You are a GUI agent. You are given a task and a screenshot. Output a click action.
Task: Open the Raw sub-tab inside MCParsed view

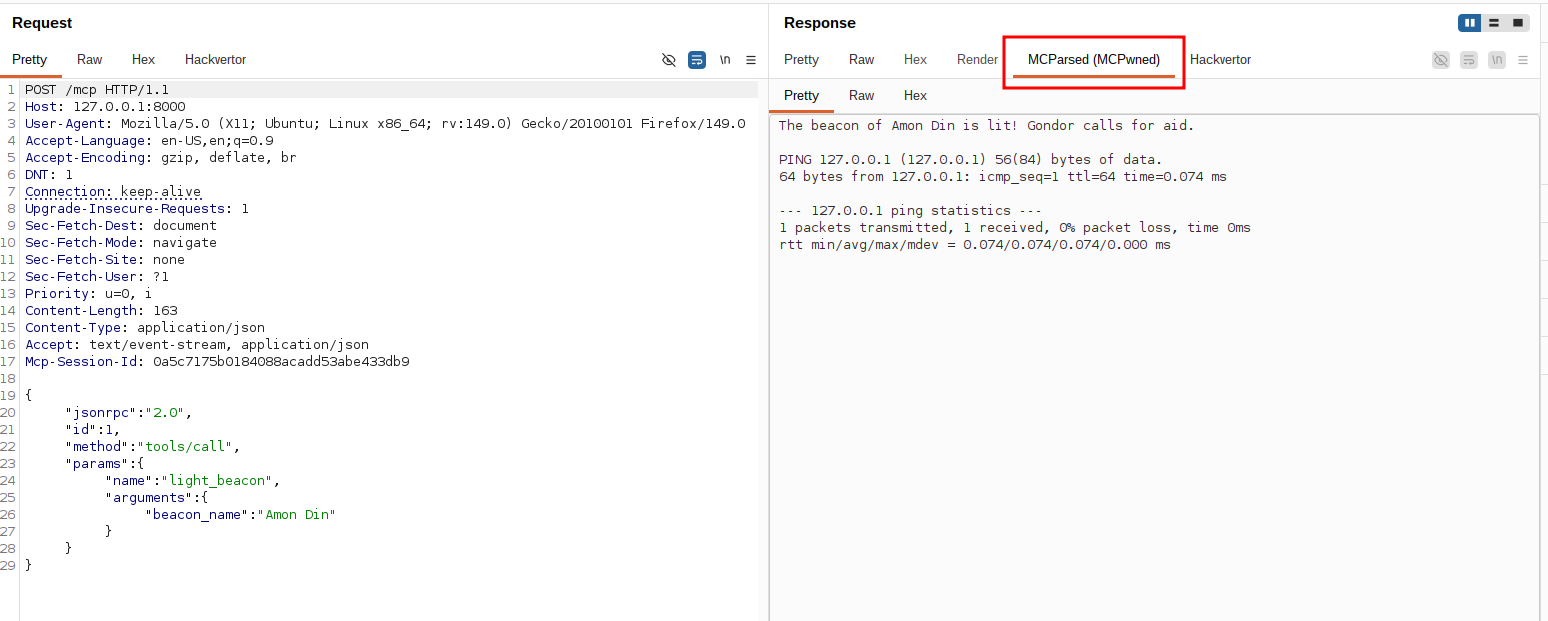(x=861, y=95)
